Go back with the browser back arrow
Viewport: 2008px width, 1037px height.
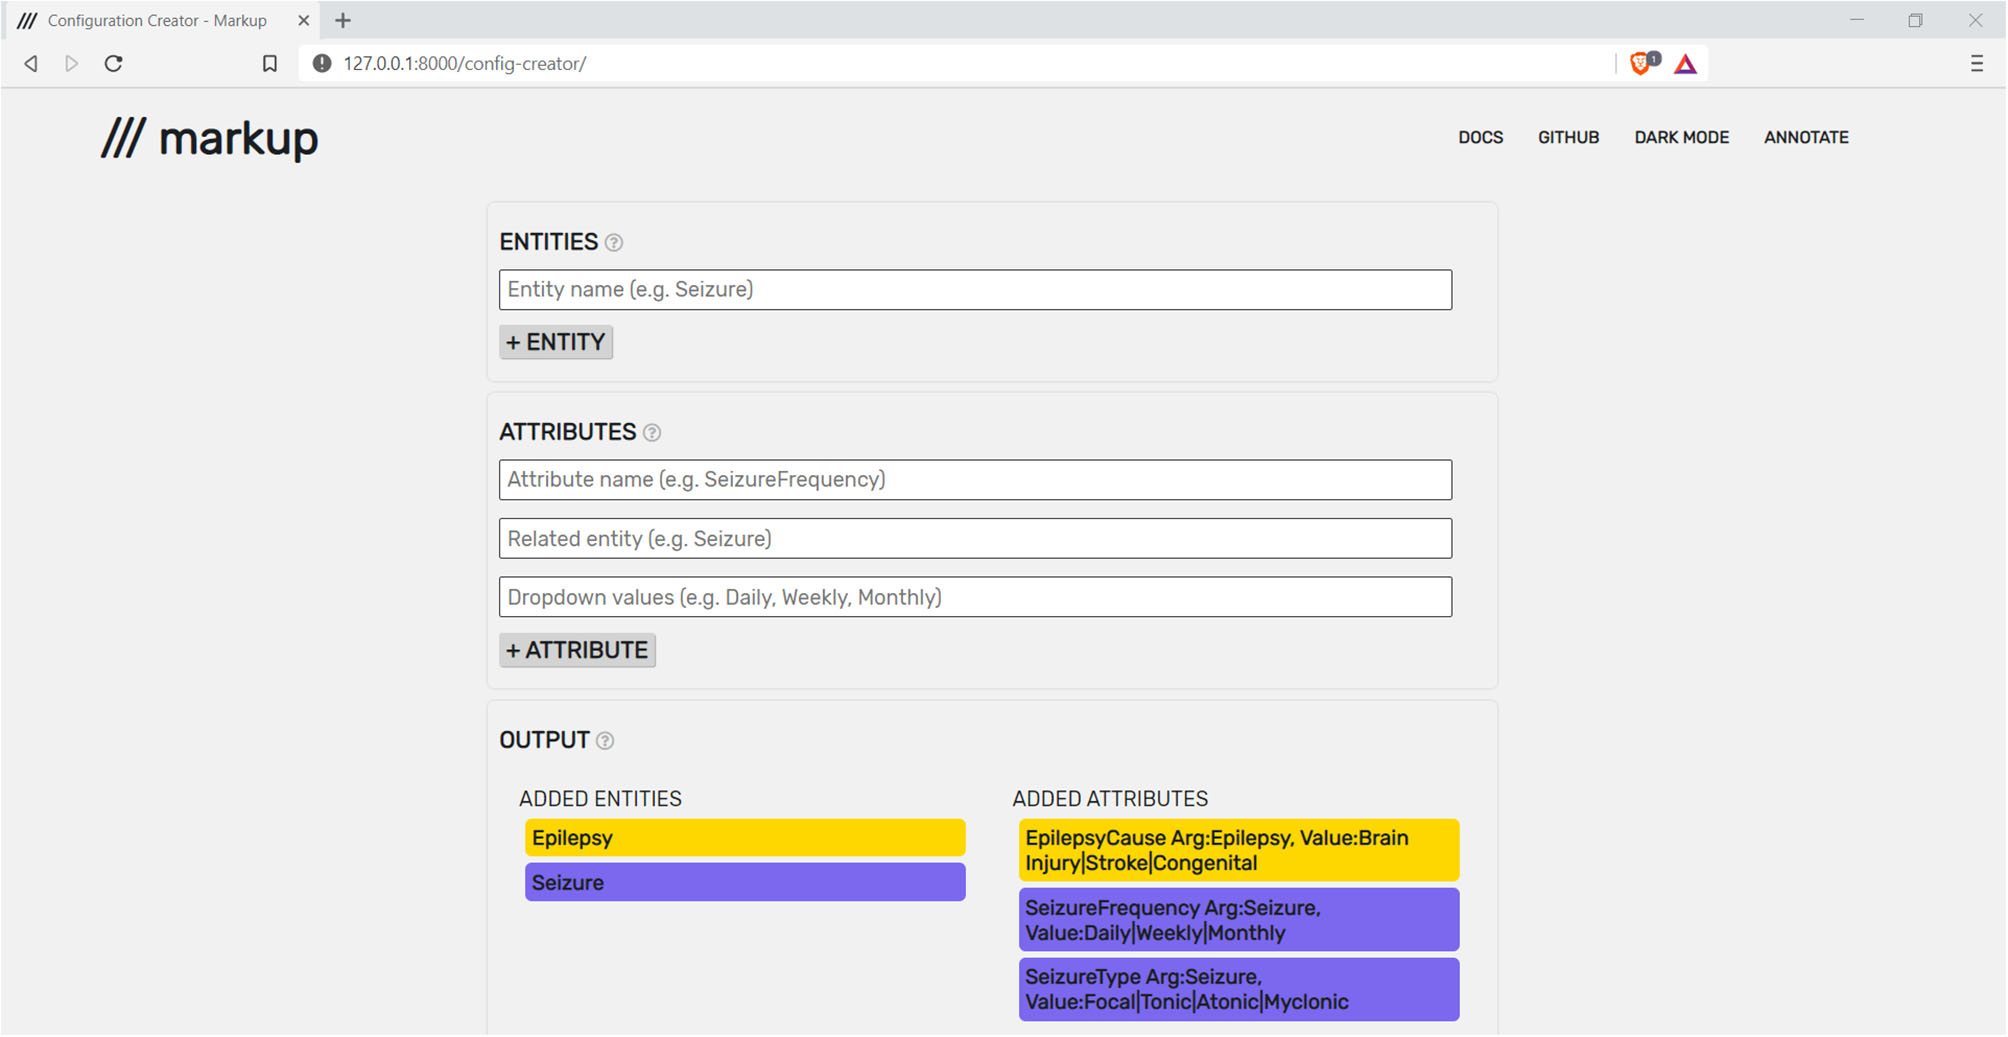click(32, 64)
